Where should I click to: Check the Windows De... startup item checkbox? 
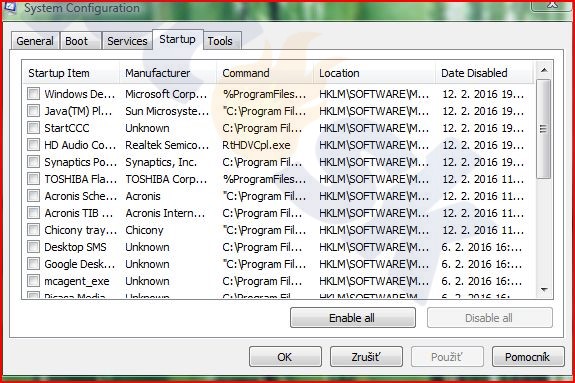[x=33, y=94]
